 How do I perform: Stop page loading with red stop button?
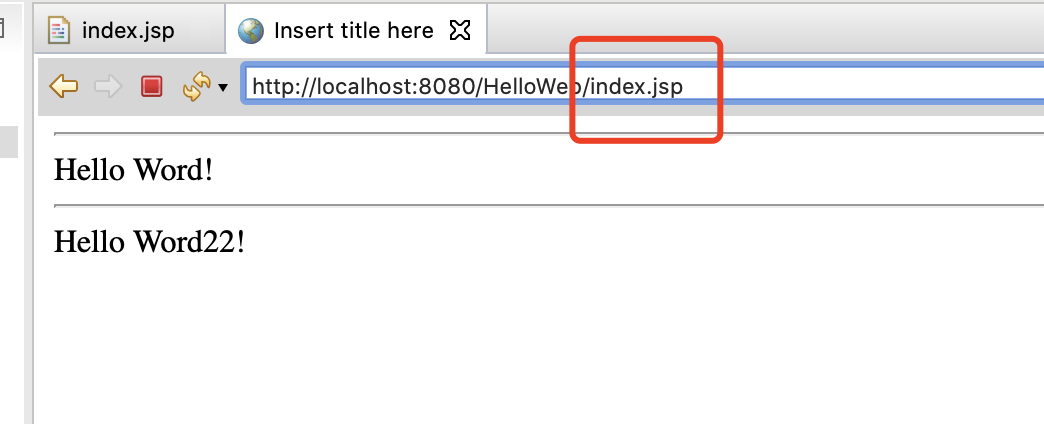151,87
